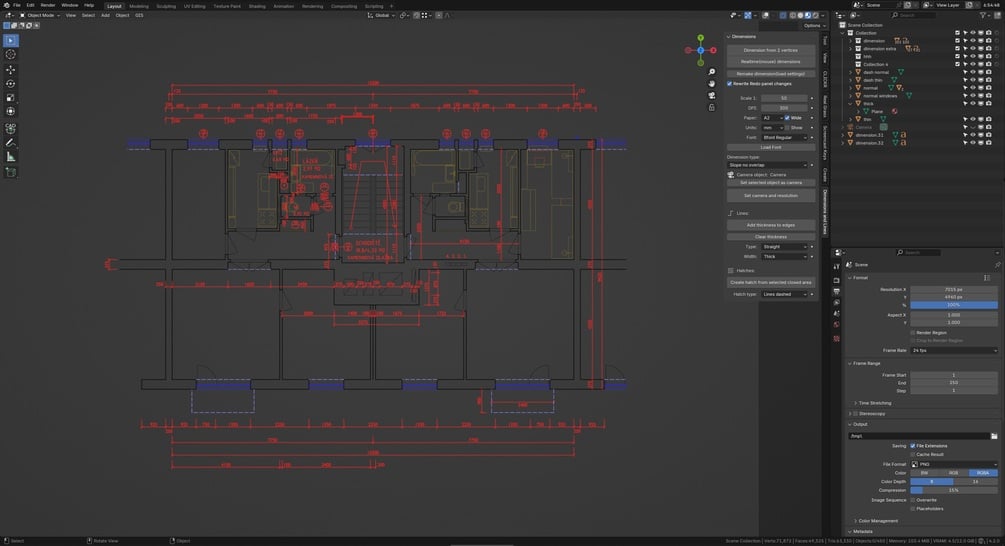The width and height of the screenshot is (1005, 546).
Task: Select the Move tool
Action: [x=10, y=69]
